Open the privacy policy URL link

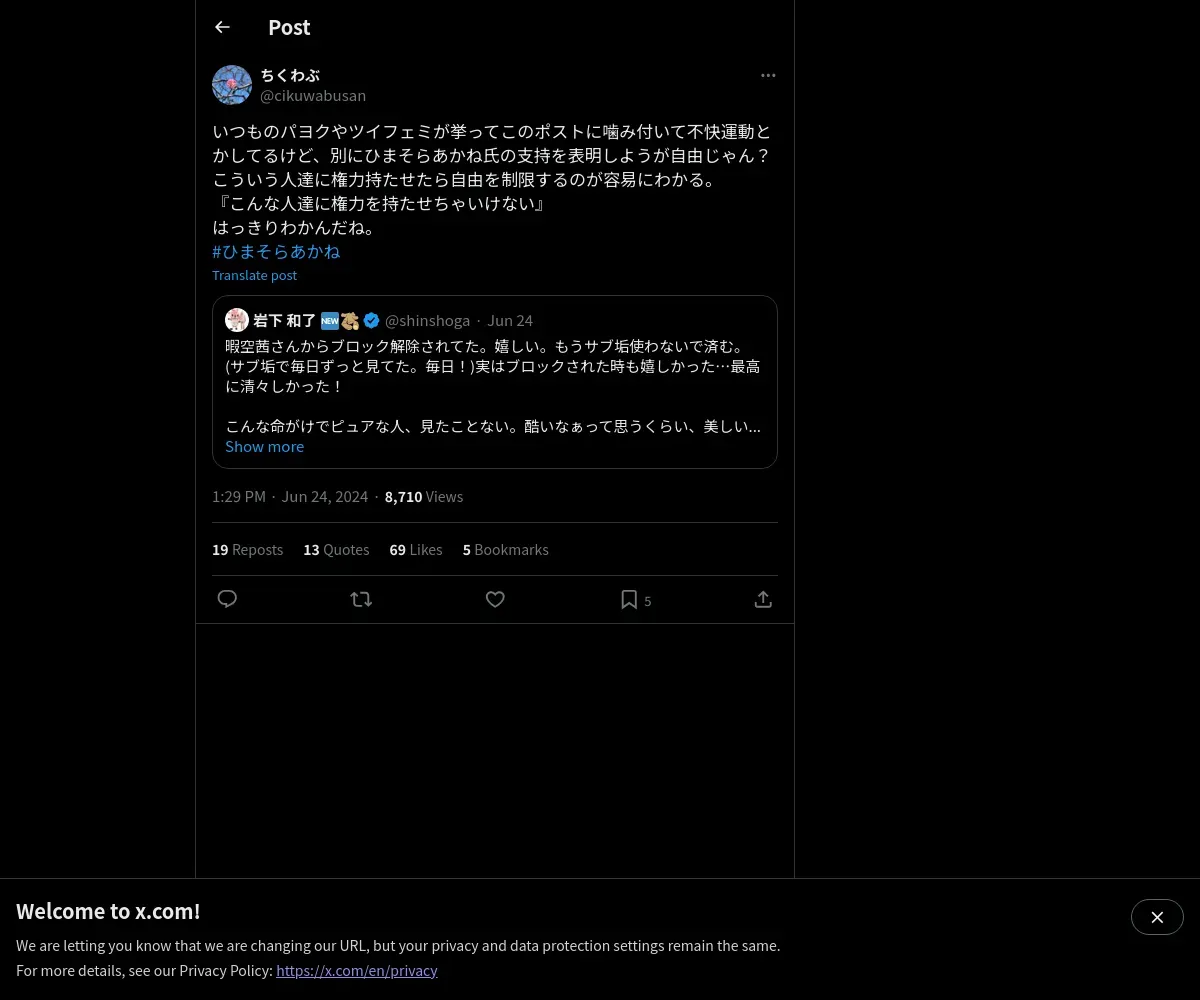(357, 970)
